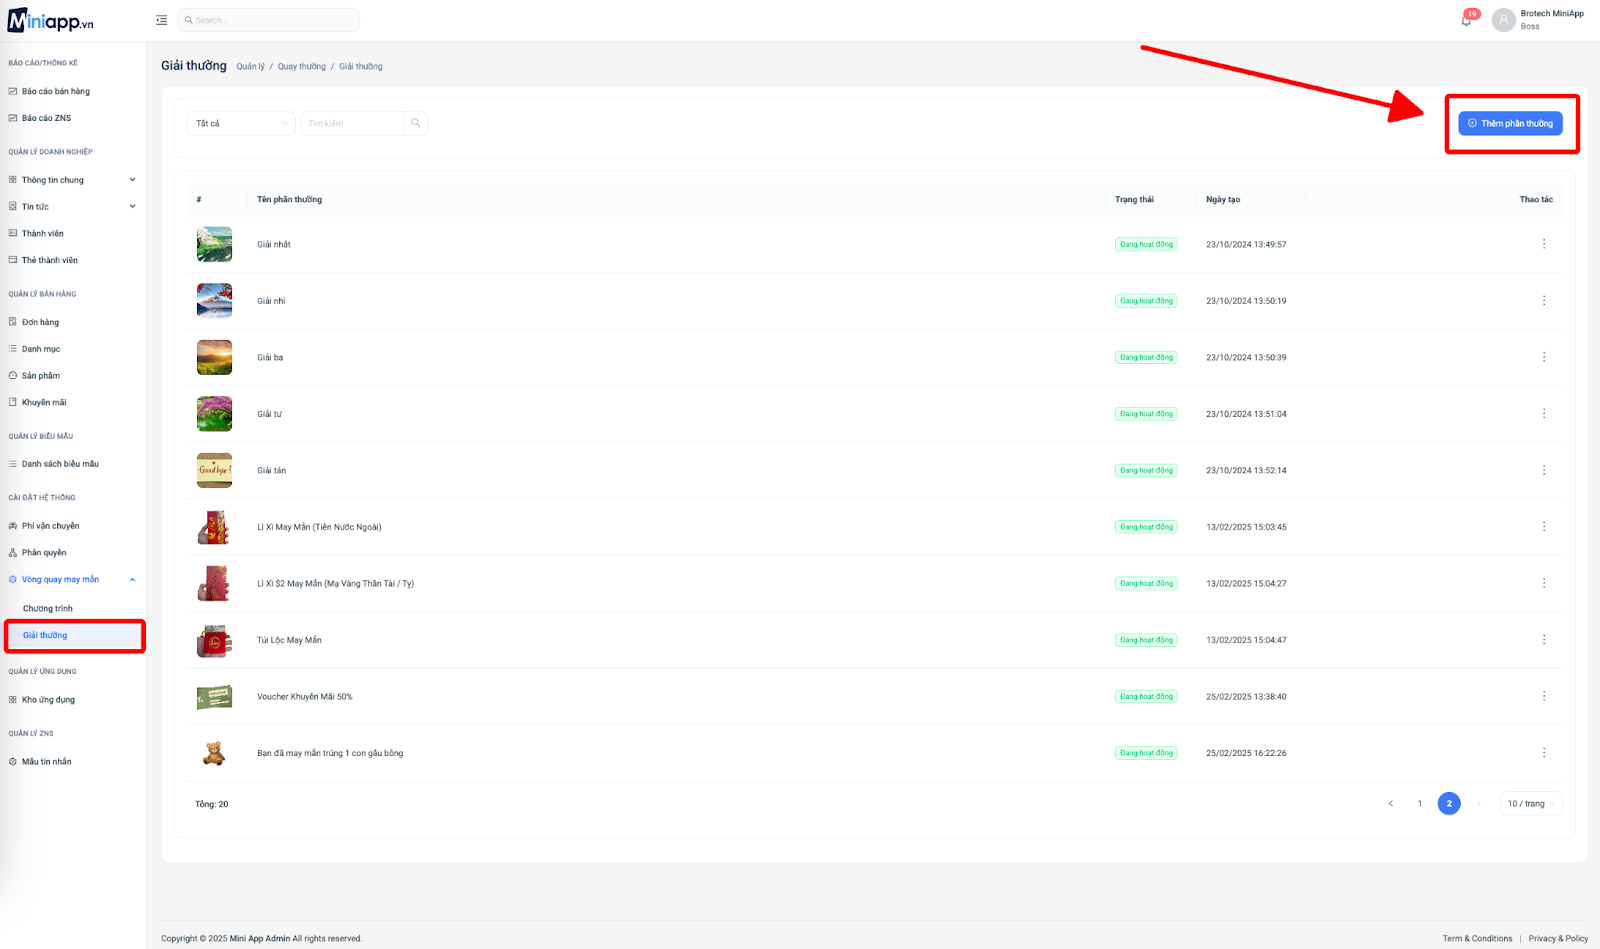Click the Quay thưởng breadcrumb link
The height and width of the screenshot is (949, 1600).
coord(302,67)
